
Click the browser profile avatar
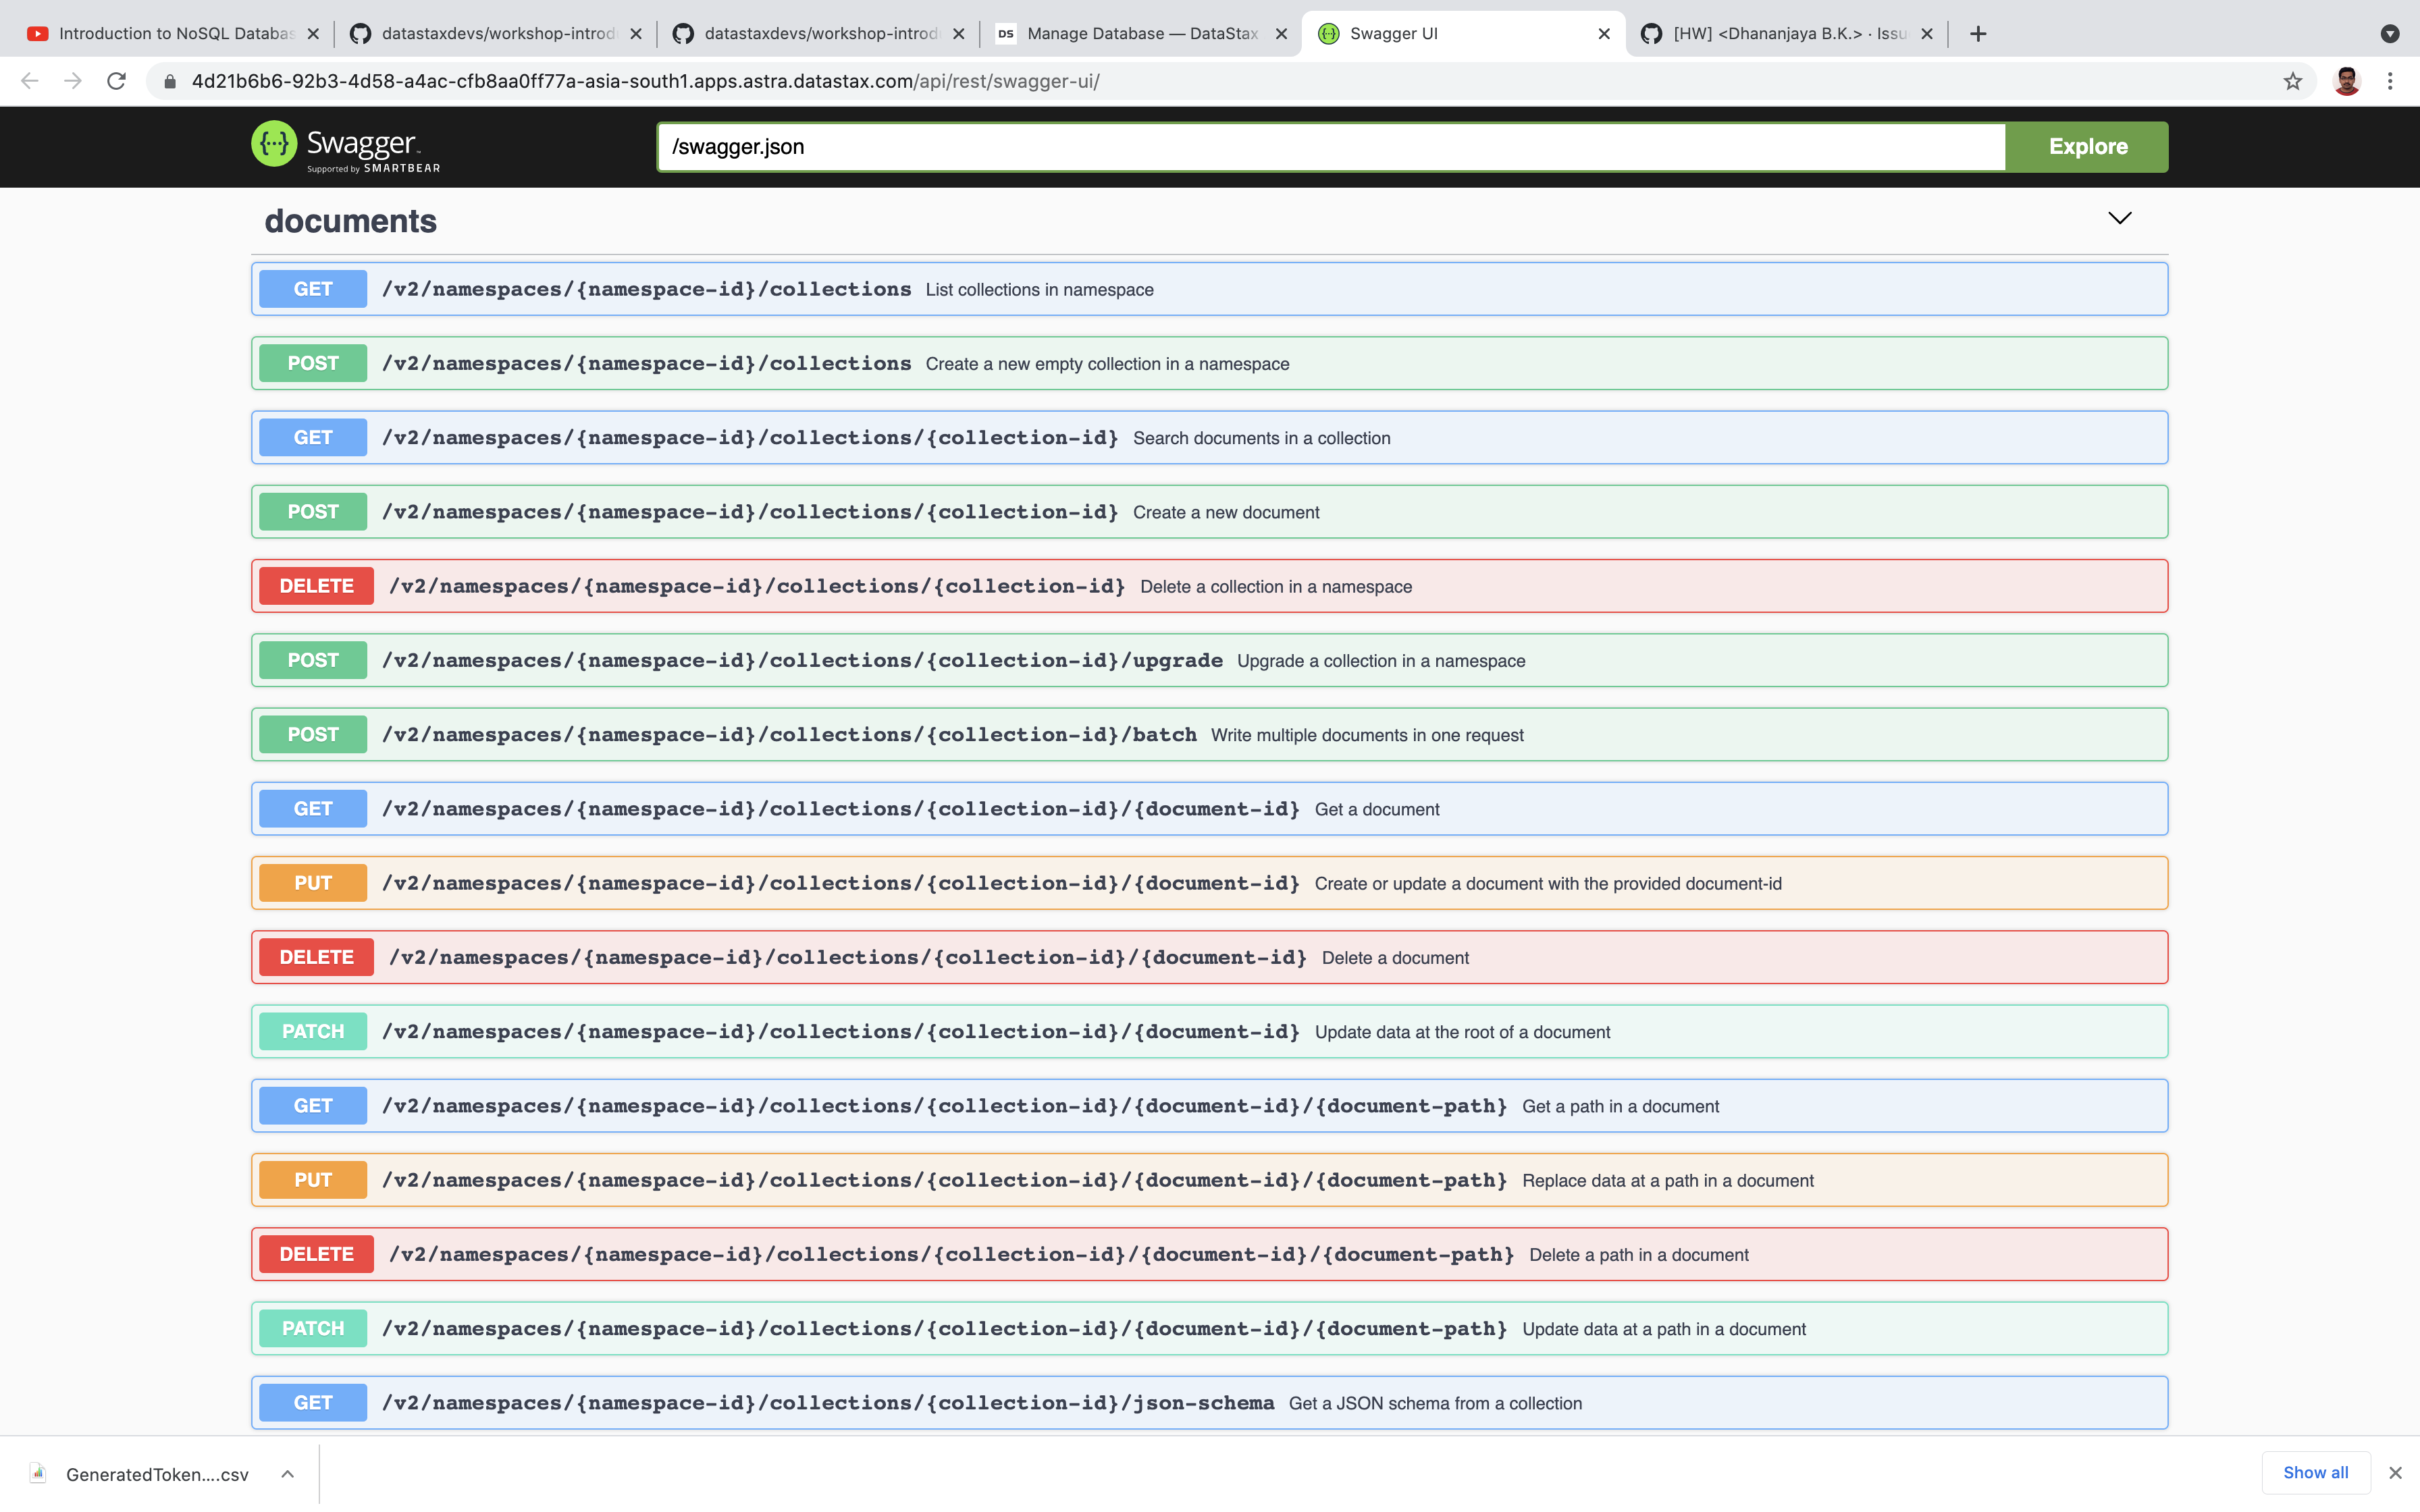click(x=2347, y=81)
